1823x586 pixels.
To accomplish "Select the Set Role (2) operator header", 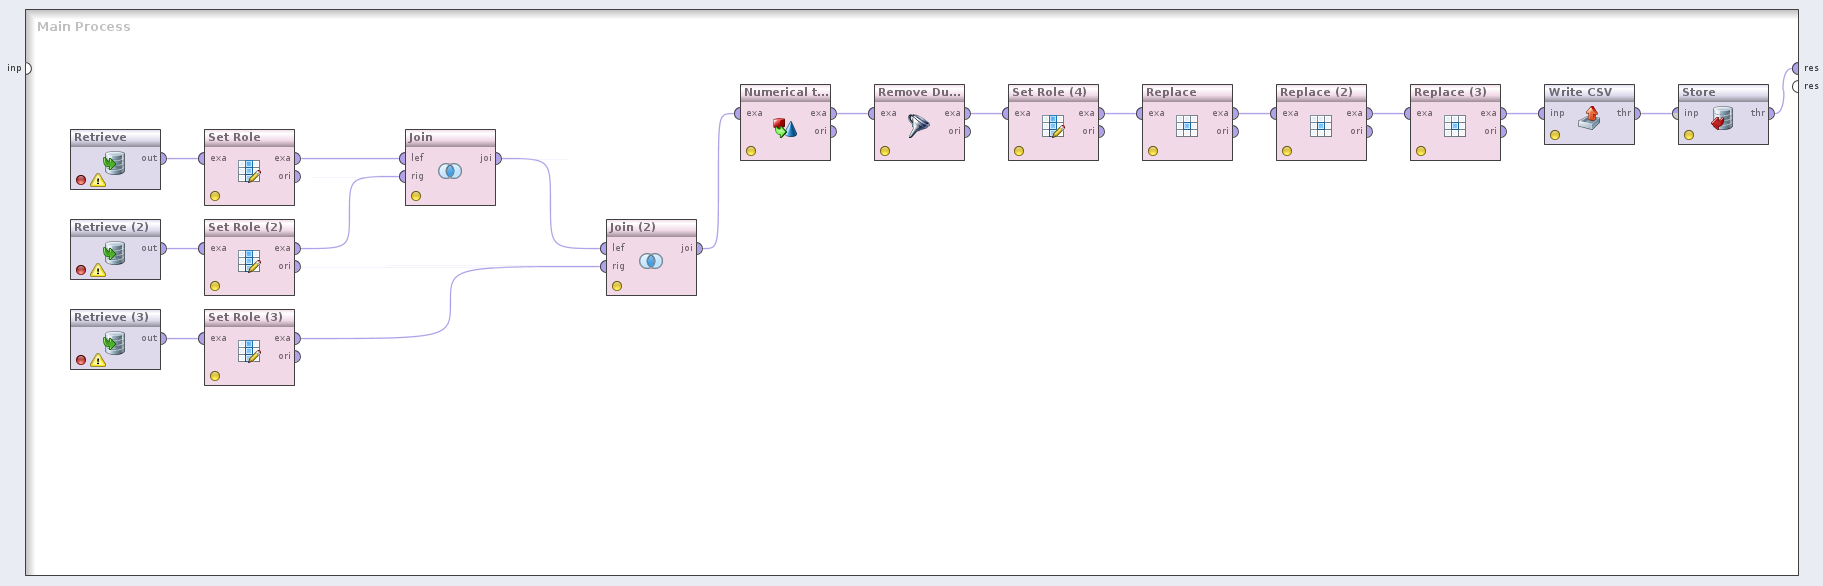I will (249, 227).
